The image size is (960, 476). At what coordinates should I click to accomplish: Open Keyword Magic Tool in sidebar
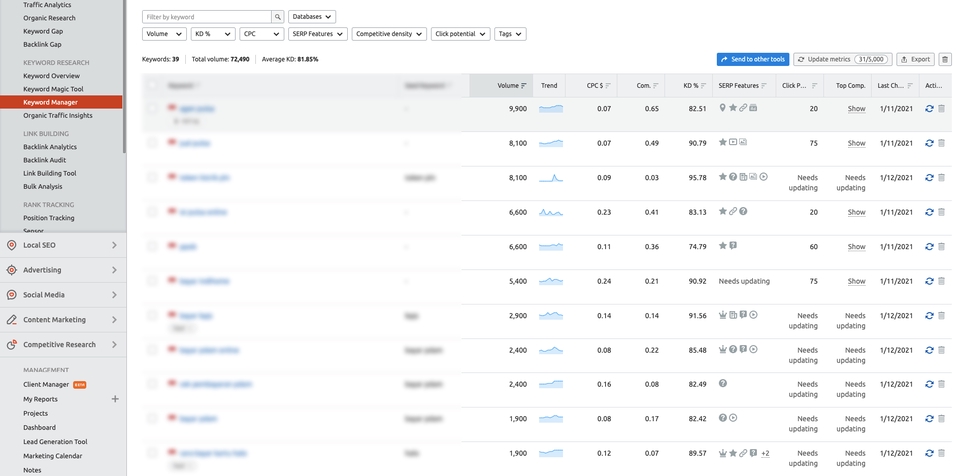coord(53,89)
